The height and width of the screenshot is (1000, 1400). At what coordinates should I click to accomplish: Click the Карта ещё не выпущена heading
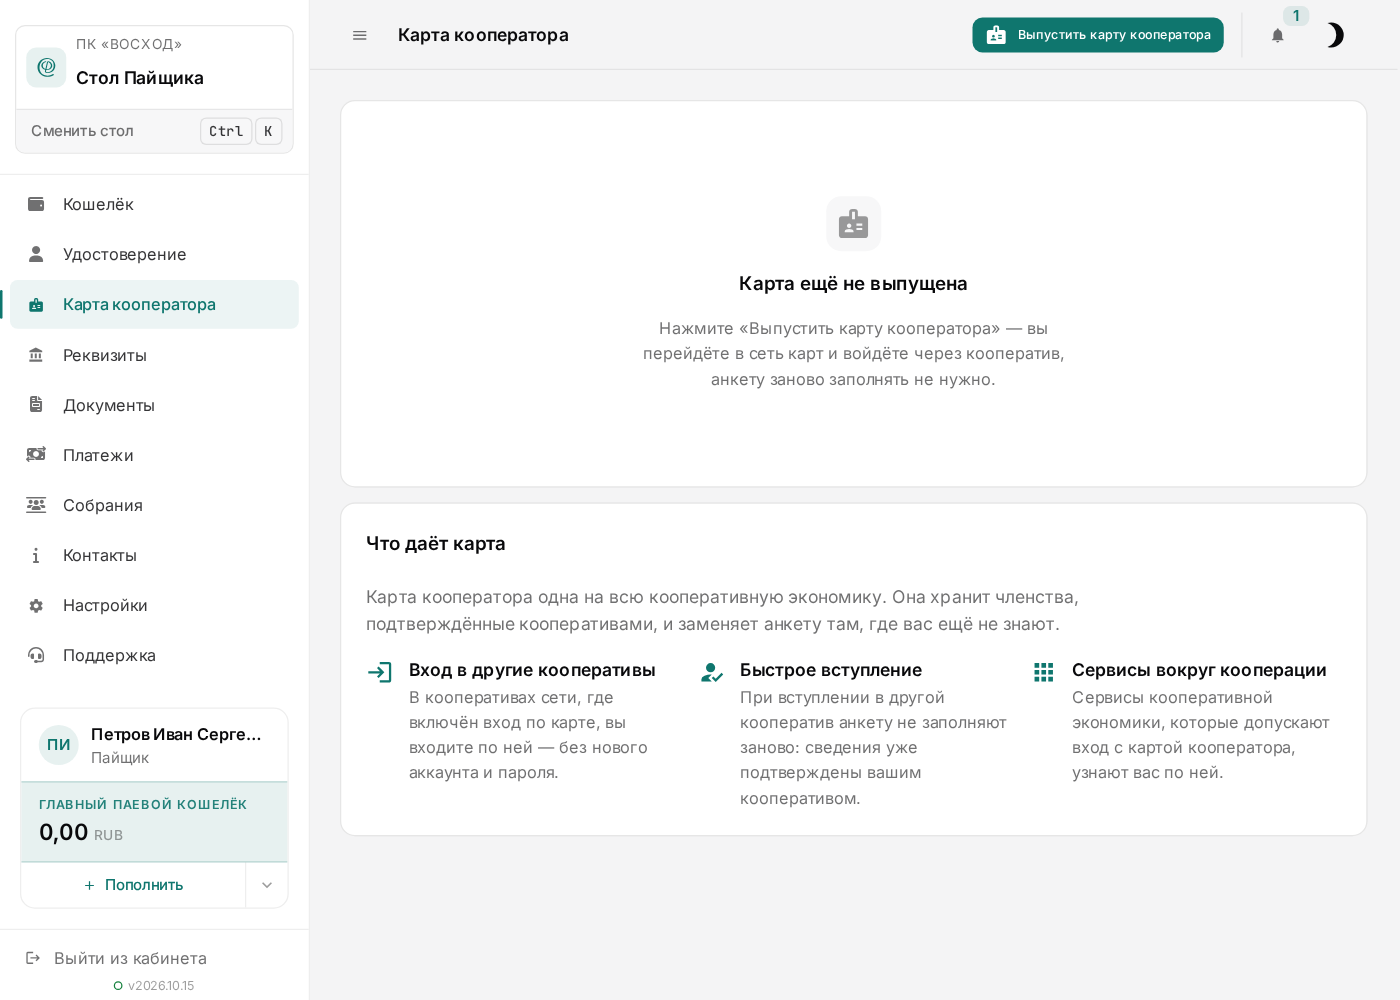(853, 283)
